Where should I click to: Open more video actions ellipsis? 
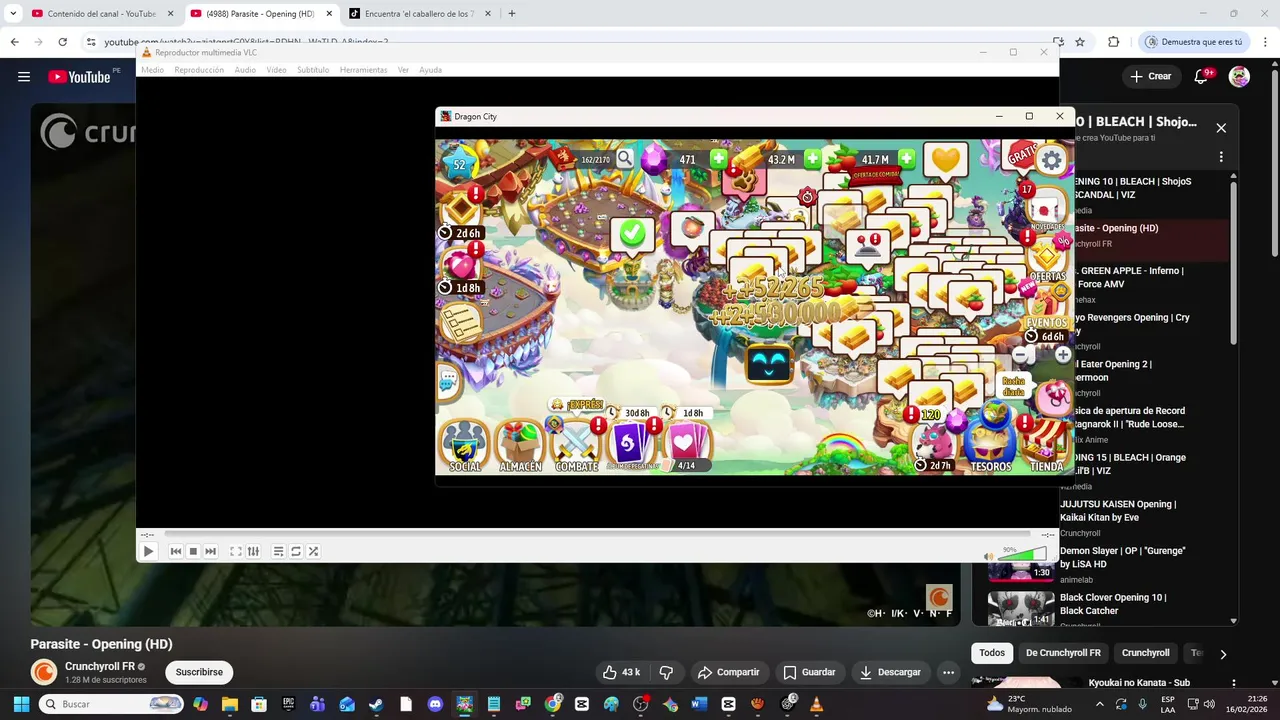[948, 672]
